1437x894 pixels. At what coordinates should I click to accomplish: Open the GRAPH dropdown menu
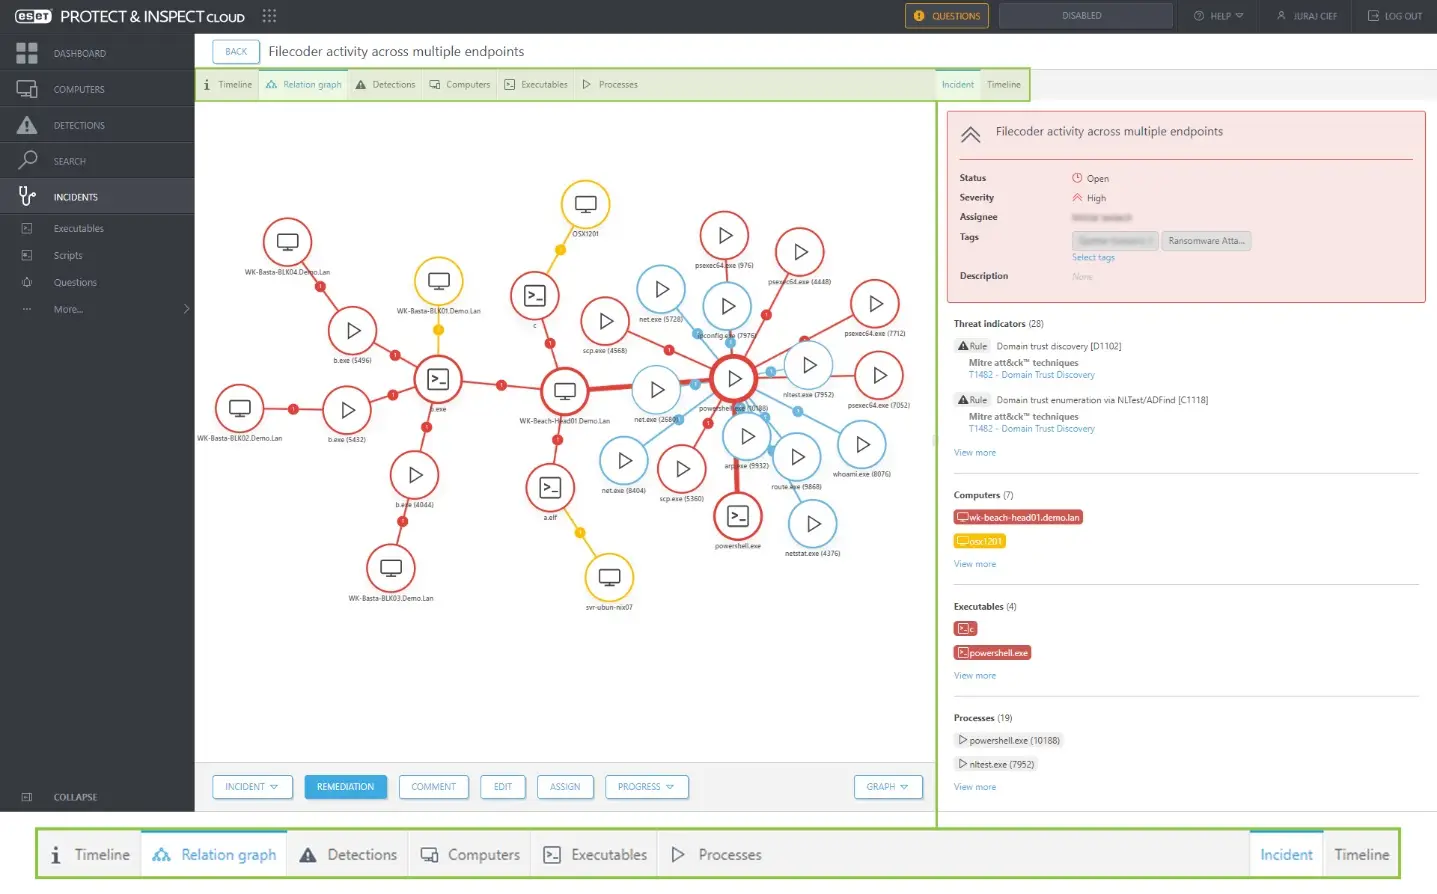point(888,787)
